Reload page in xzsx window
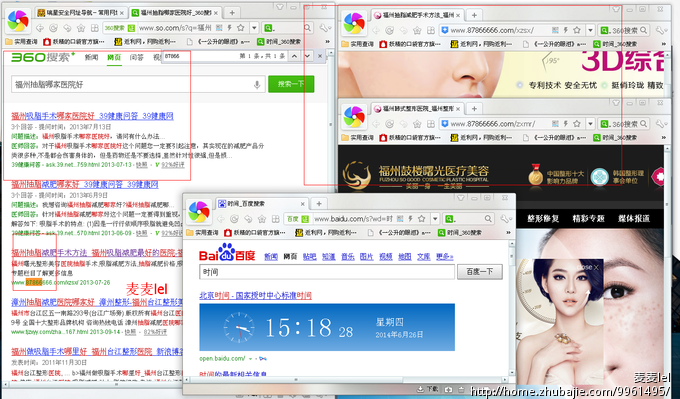Image resolution: width=680 pixels, height=399 pixels. pyautogui.click(x=390, y=30)
